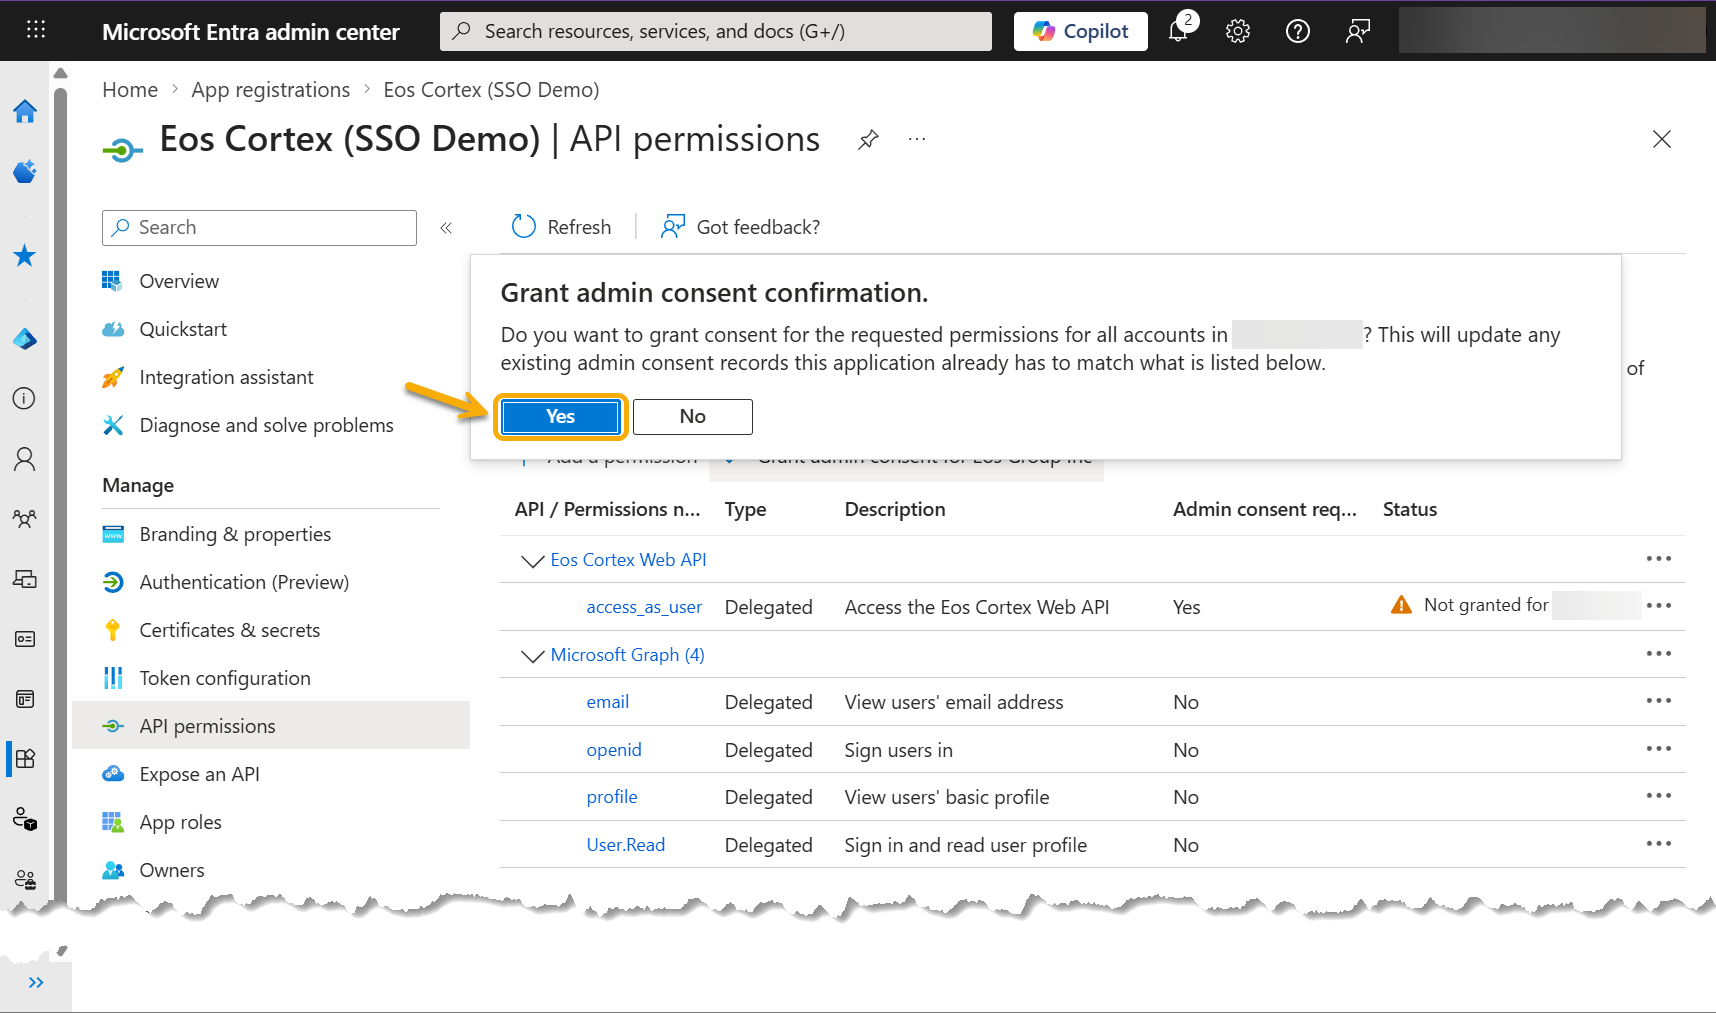Open the Settings gear icon
Screen dimensions: 1716x1013
pyautogui.click(x=1238, y=31)
